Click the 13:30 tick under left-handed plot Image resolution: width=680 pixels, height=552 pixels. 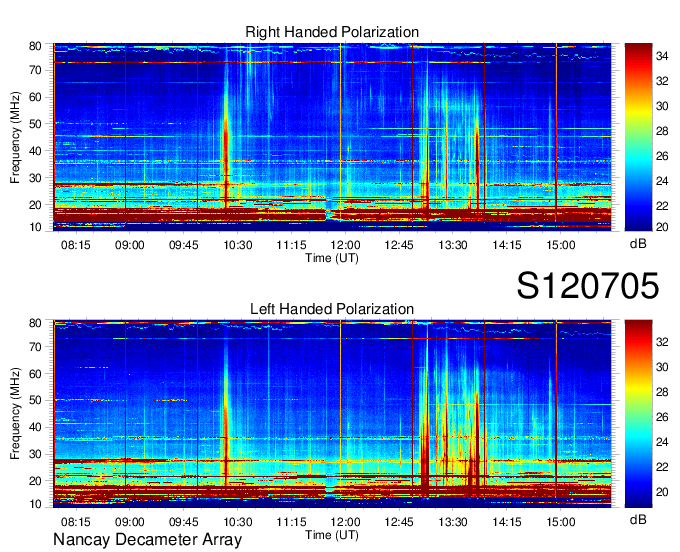click(x=453, y=522)
